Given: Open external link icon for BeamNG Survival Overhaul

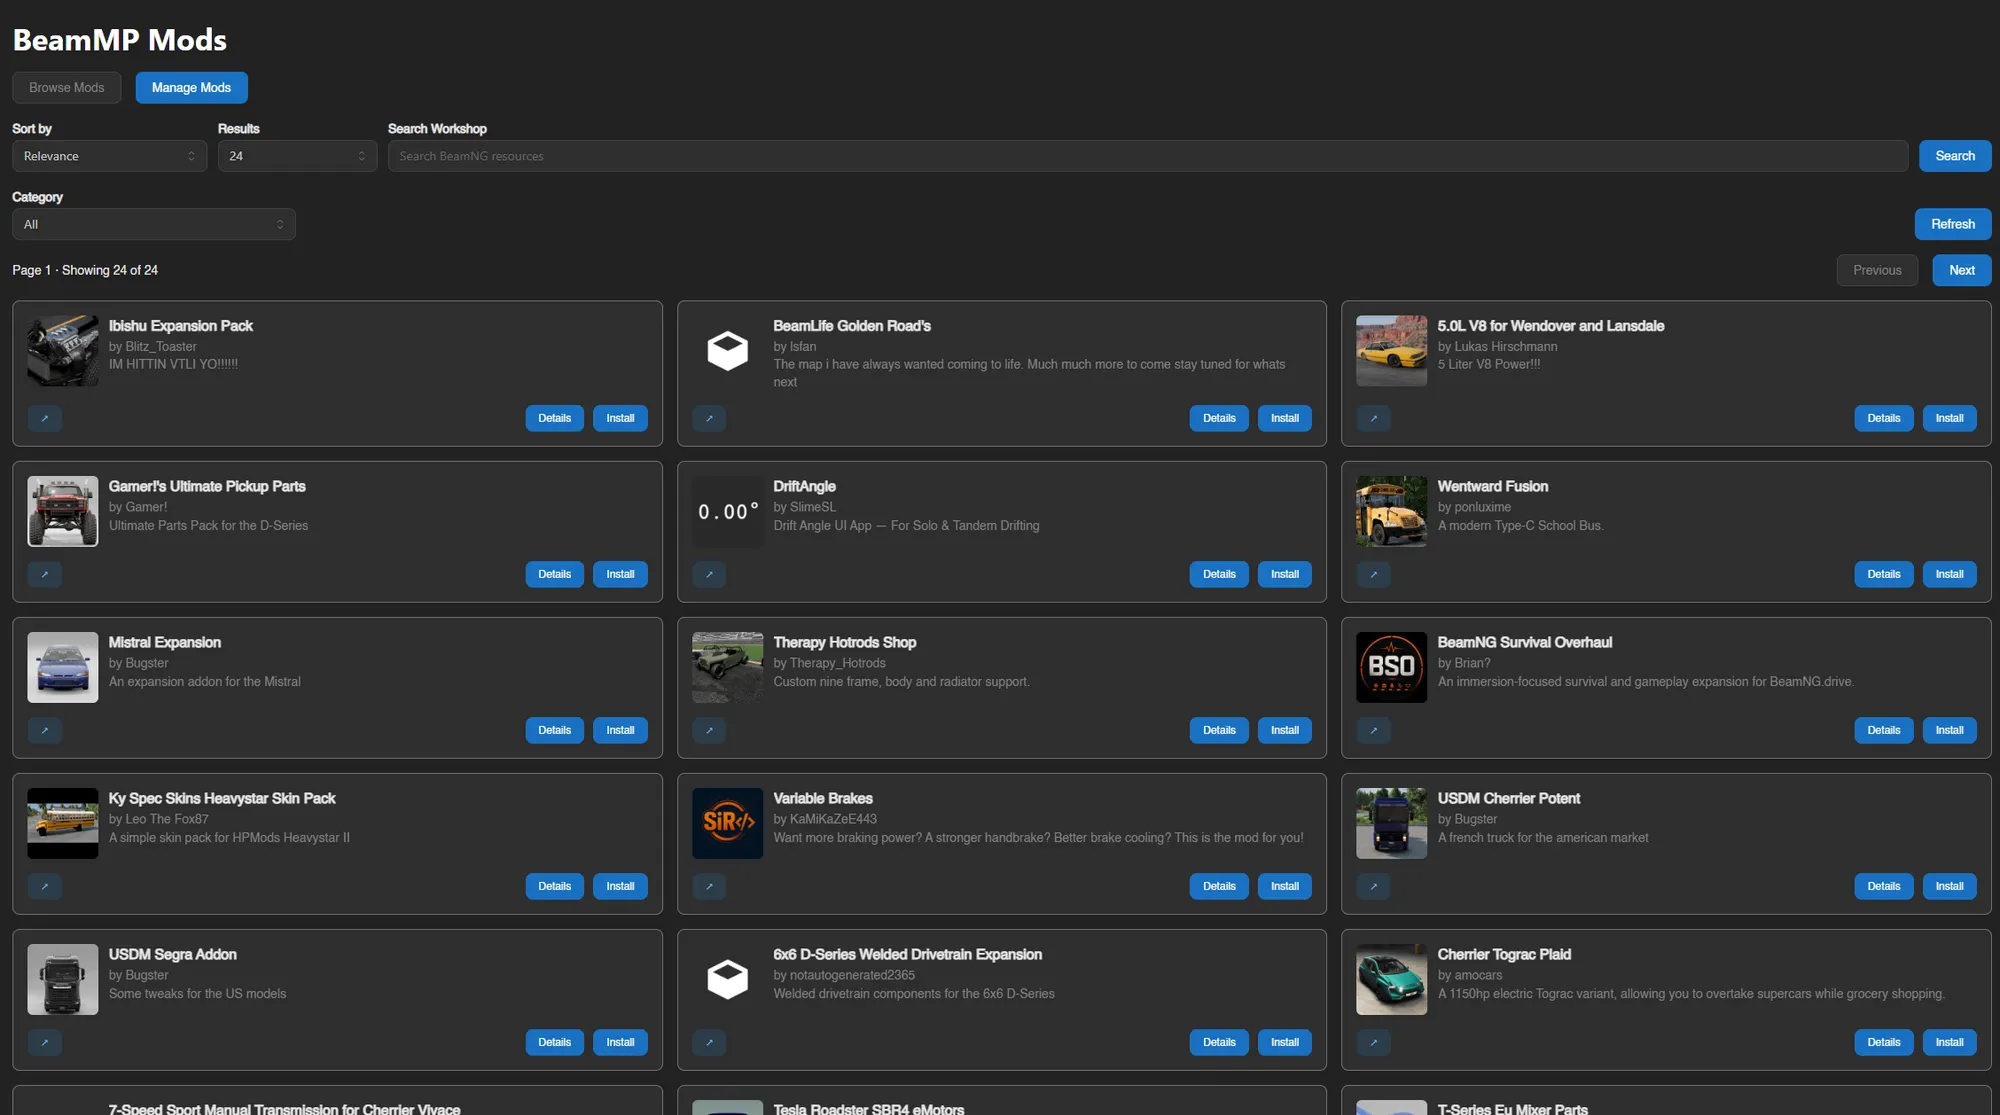Looking at the screenshot, I should [x=1373, y=730].
